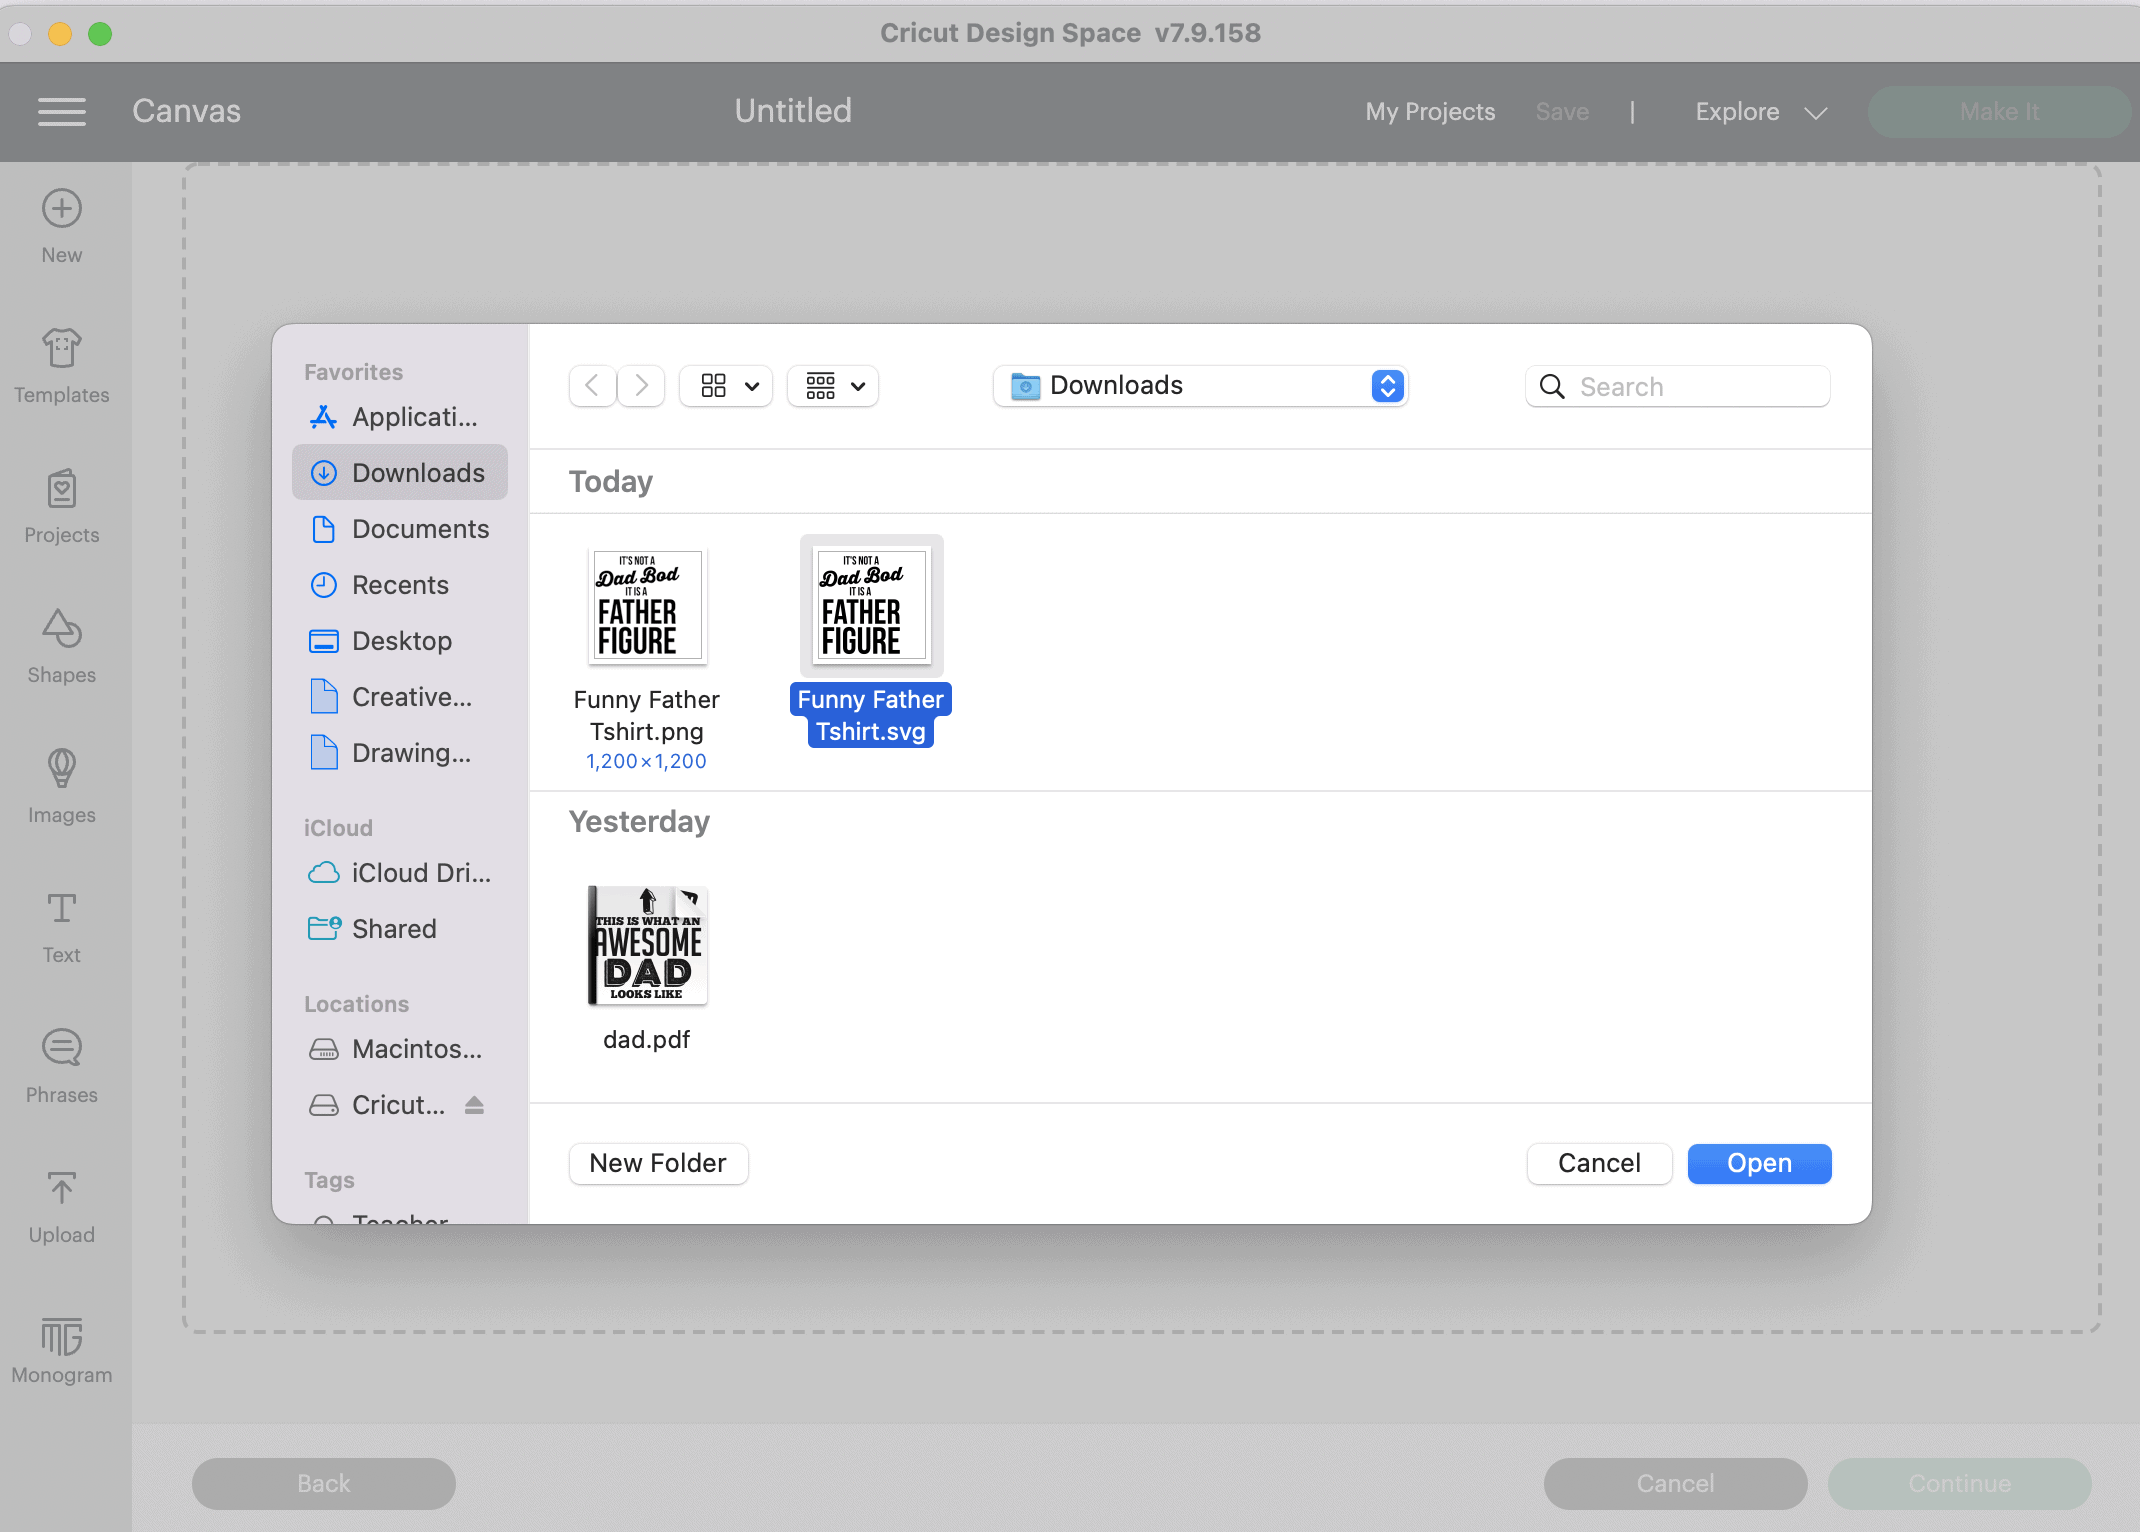Click the 1,200×1,200 dimensions text

click(647, 762)
